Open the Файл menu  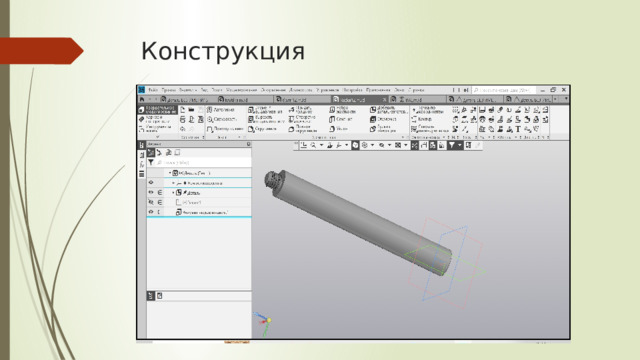point(153,90)
